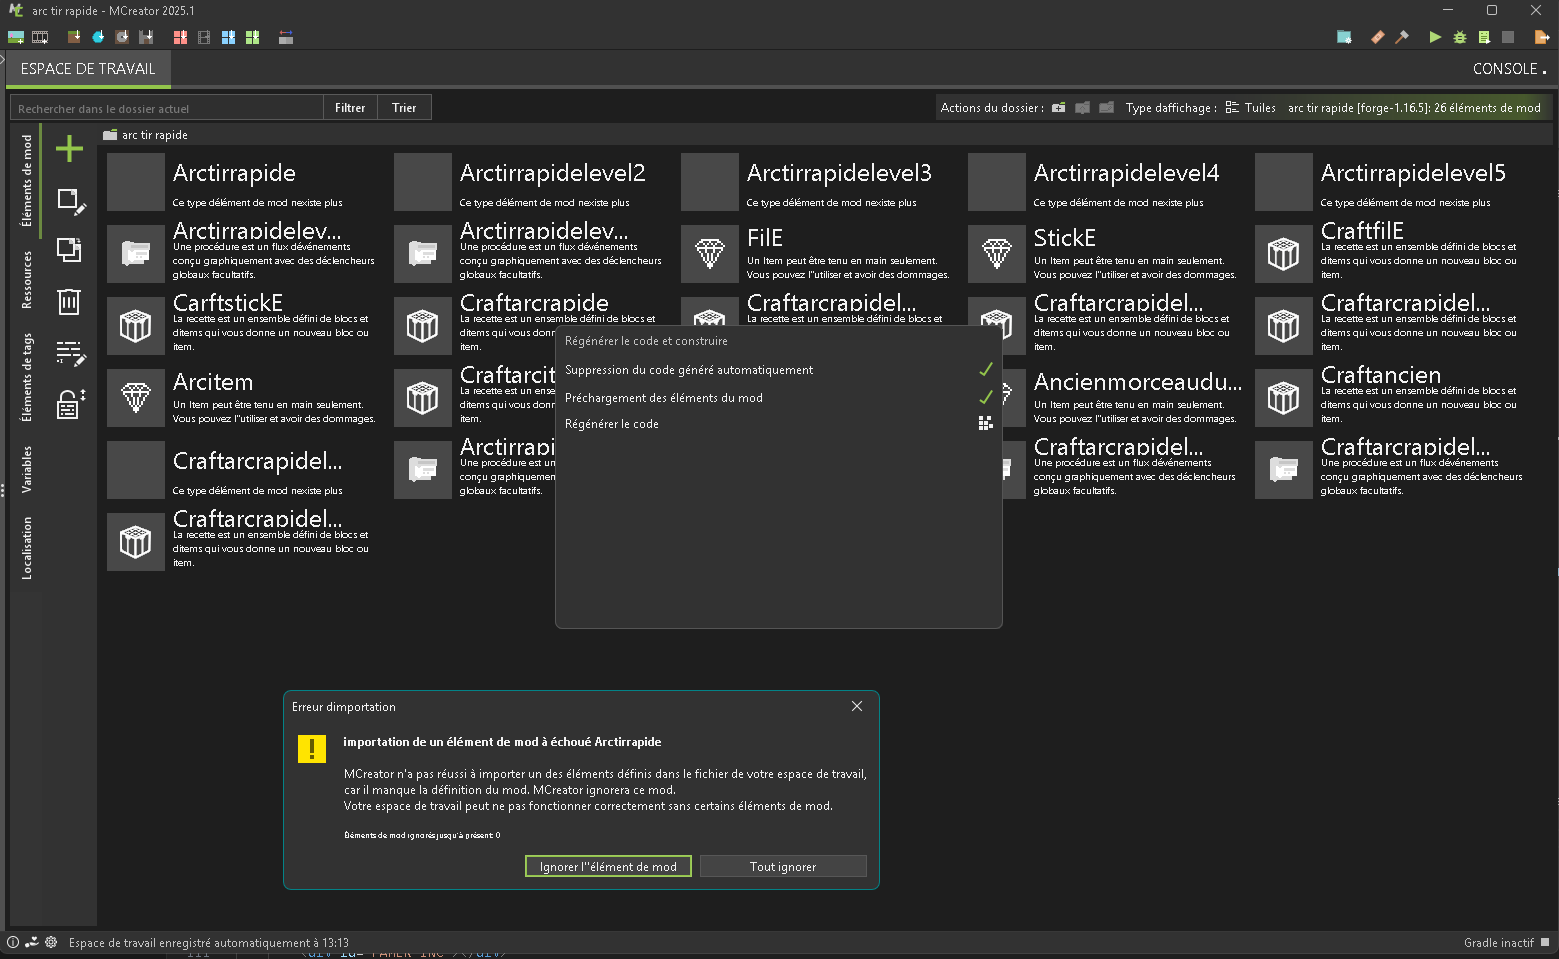Click the duplicate element icon in sidebar
The height and width of the screenshot is (959, 1559).
pyautogui.click(x=69, y=249)
